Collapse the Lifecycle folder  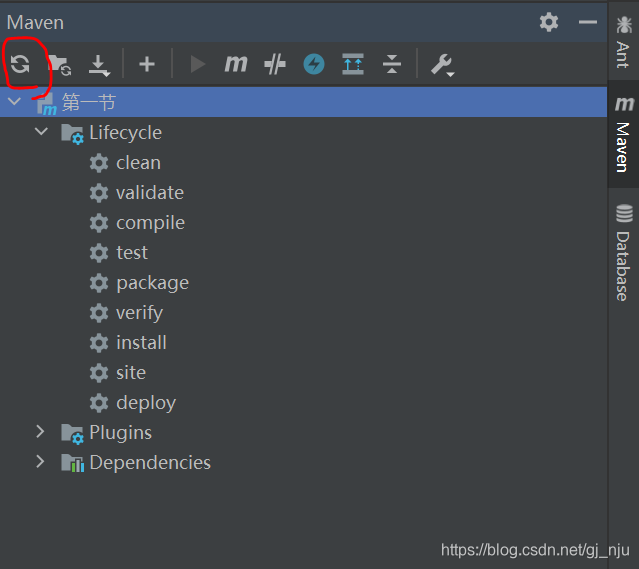coord(41,131)
